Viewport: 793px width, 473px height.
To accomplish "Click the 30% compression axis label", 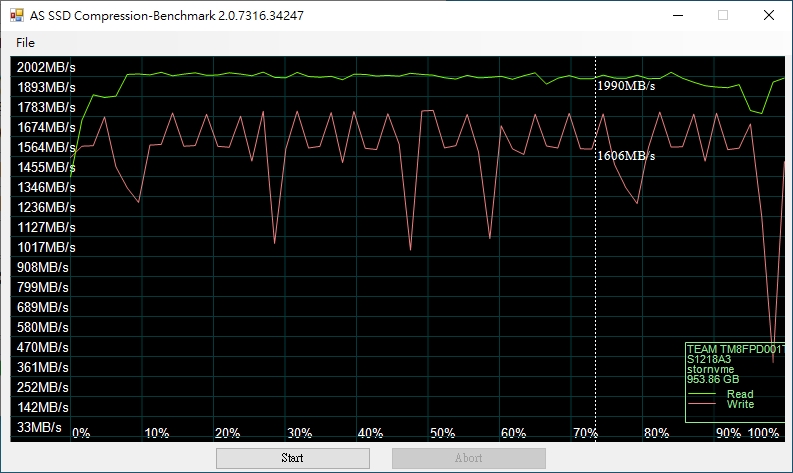I will pos(299,434).
